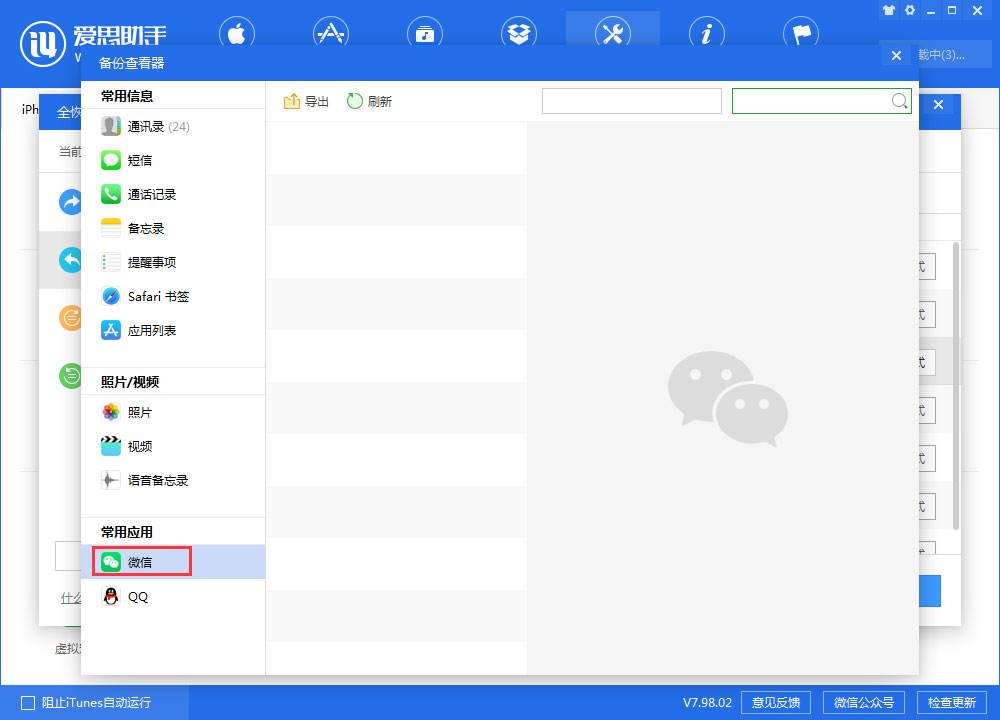1000x720 pixels.
Task: Select Photos 照片 in sidebar
Action: coord(173,413)
